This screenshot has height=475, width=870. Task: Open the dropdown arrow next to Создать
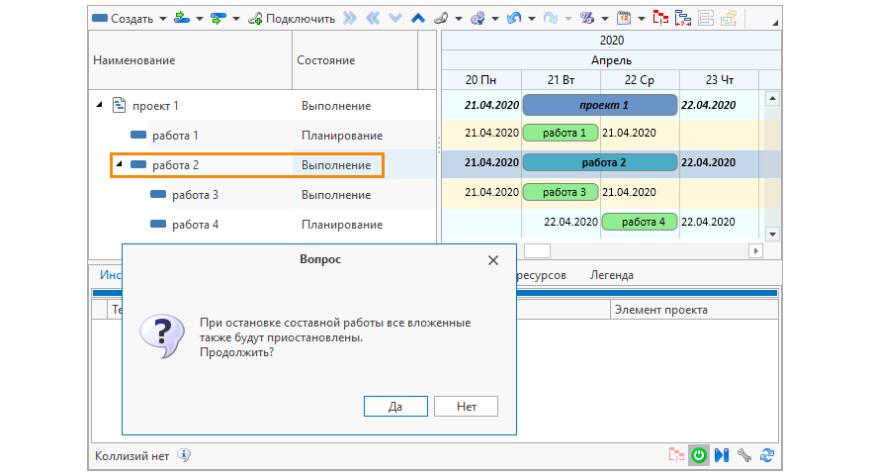click(163, 18)
